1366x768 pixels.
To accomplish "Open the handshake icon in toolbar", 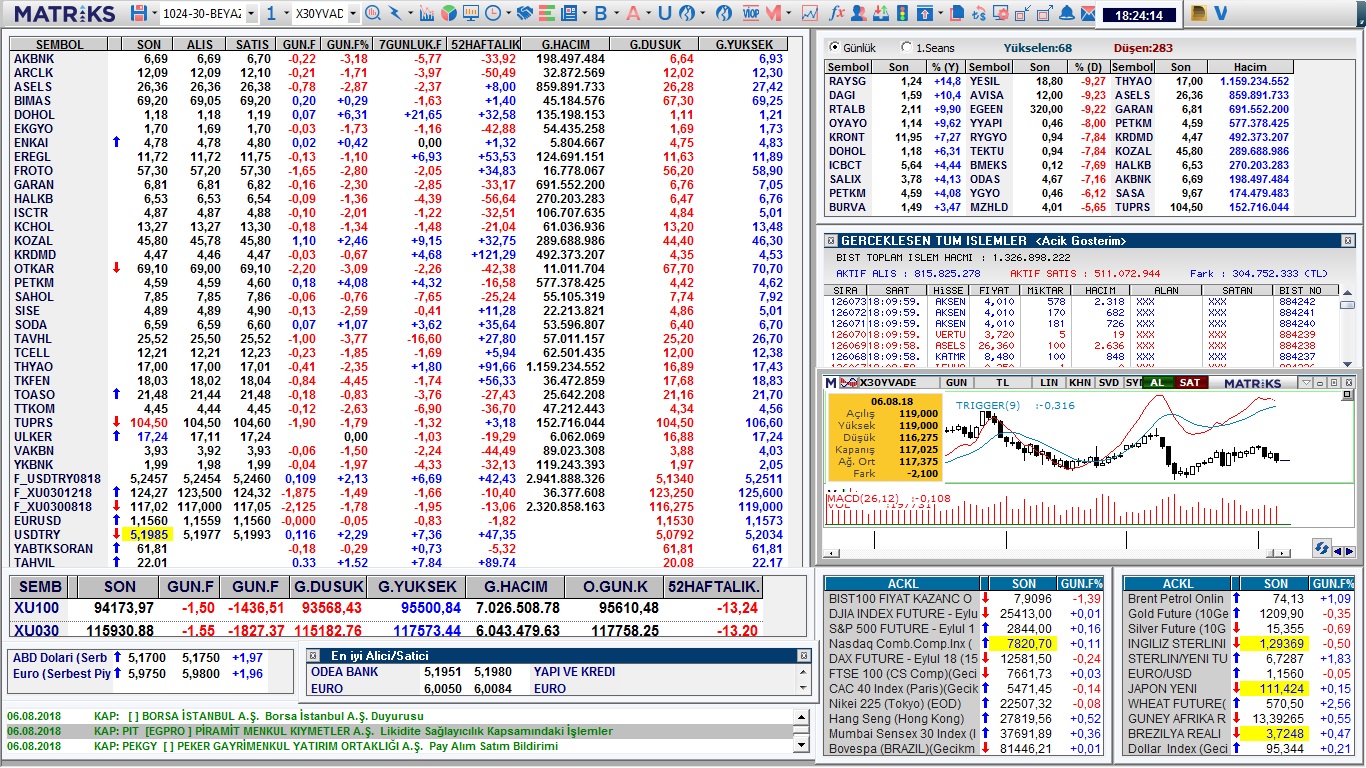I will point(524,13).
